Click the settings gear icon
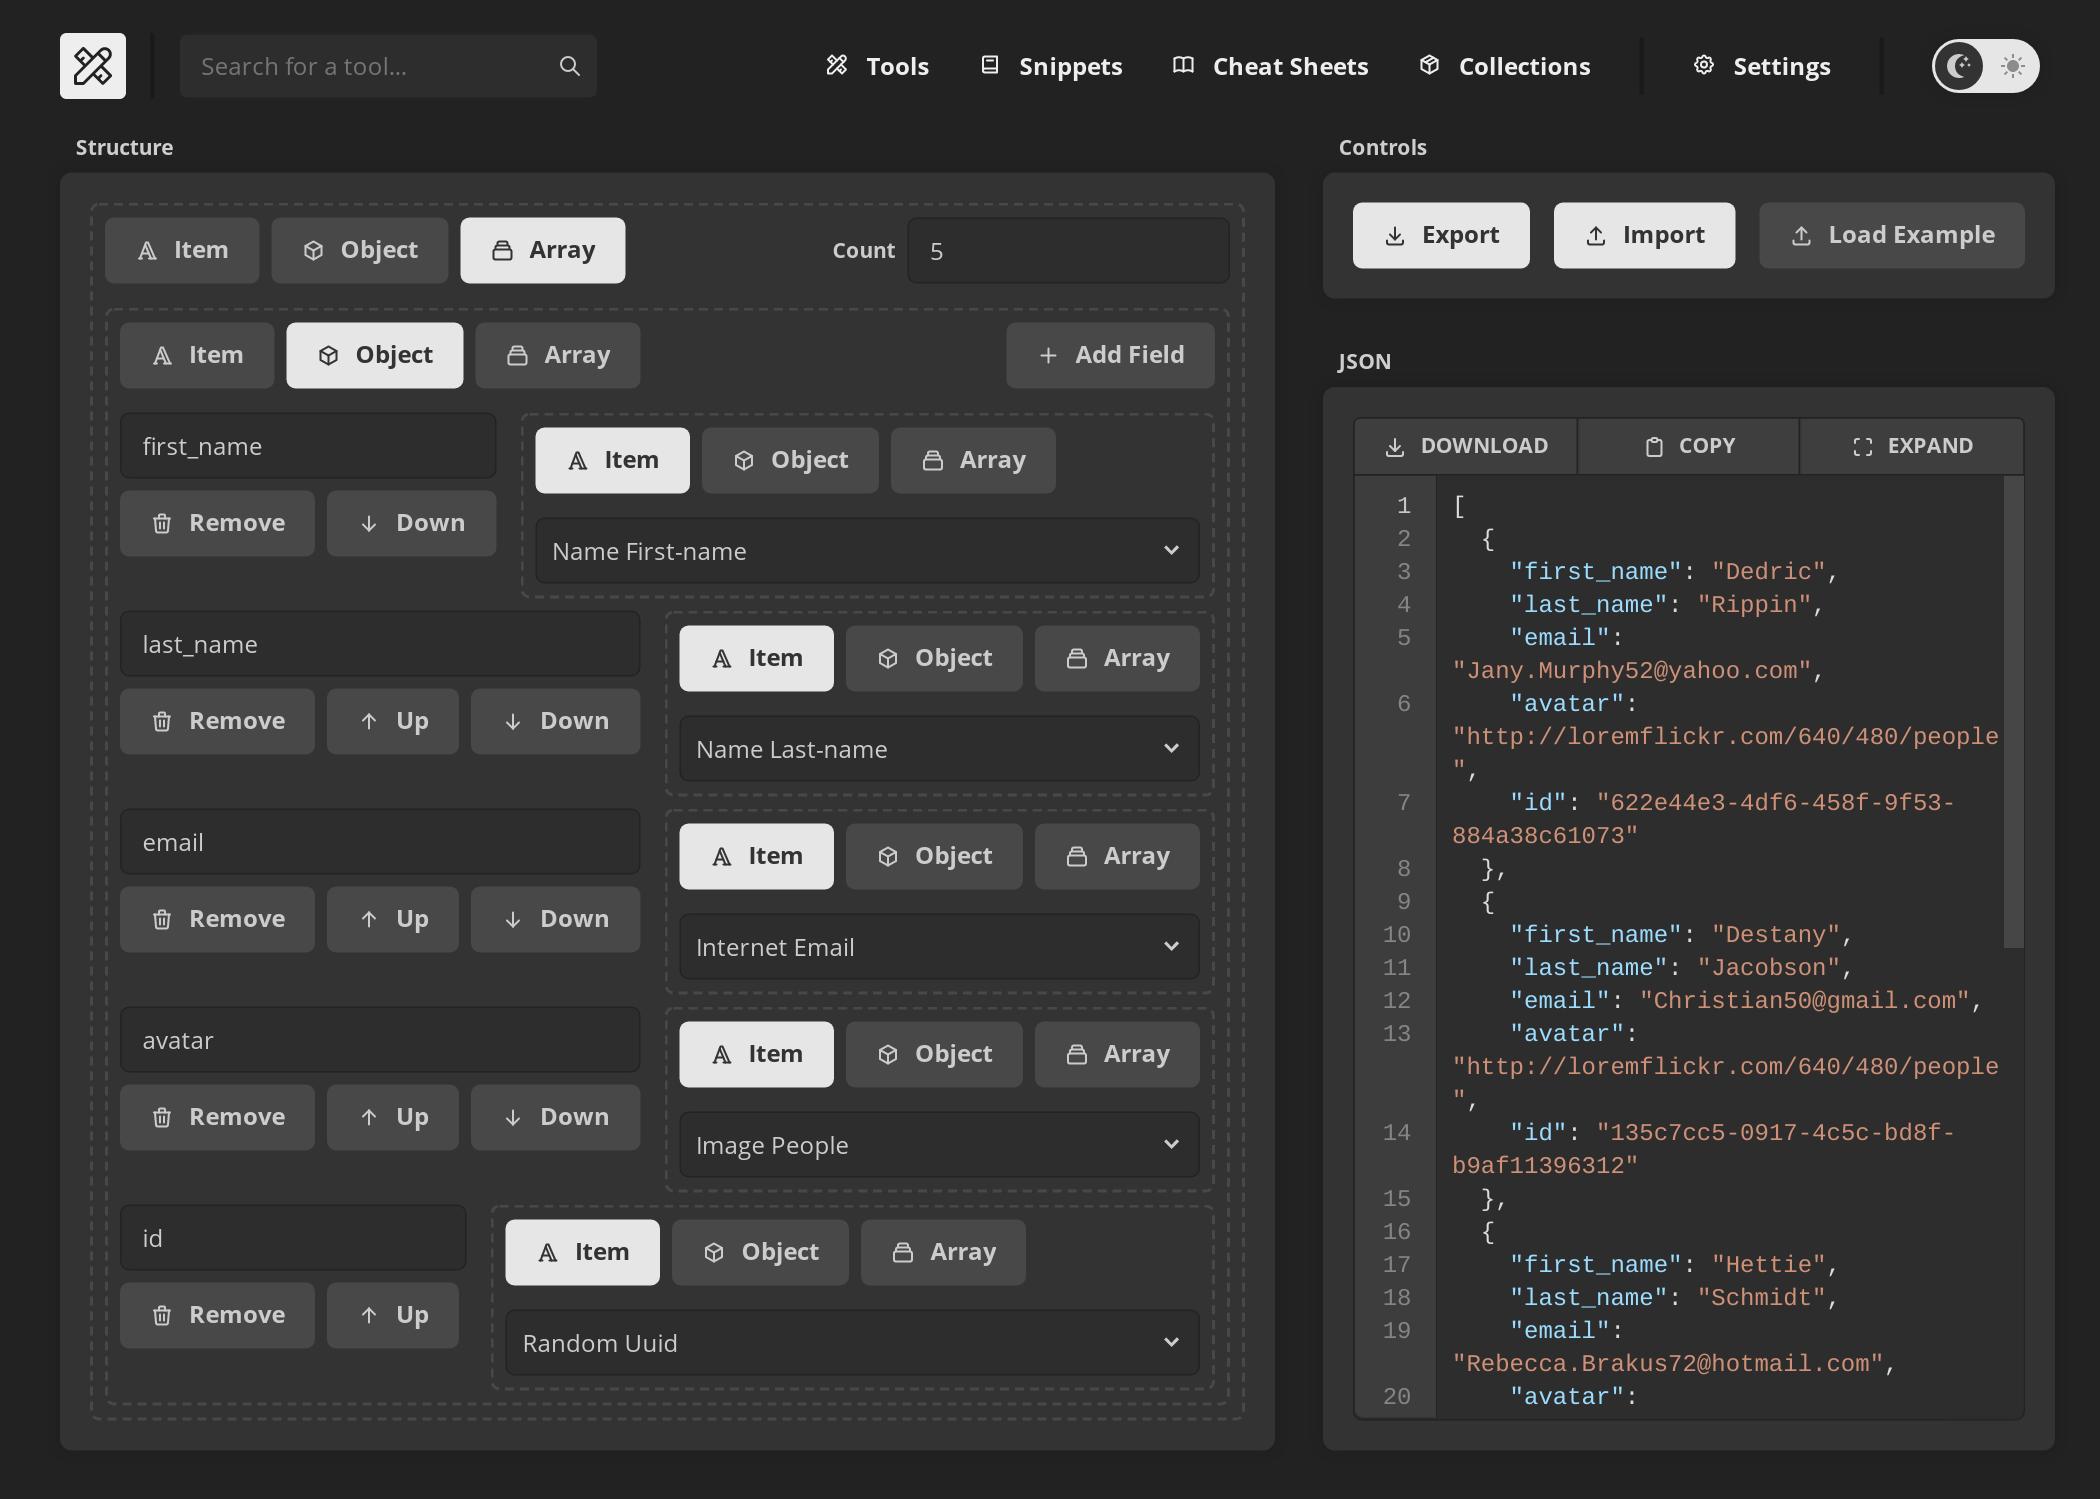2100x1499 pixels. coord(1704,65)
